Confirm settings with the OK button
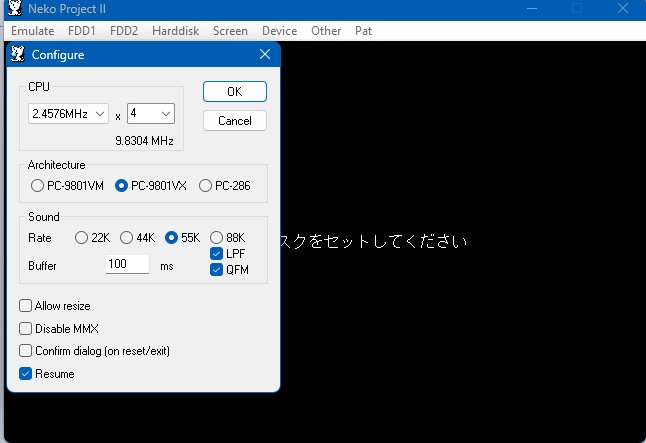The width and height of the screenshot is (646, 443). [235, 91]
